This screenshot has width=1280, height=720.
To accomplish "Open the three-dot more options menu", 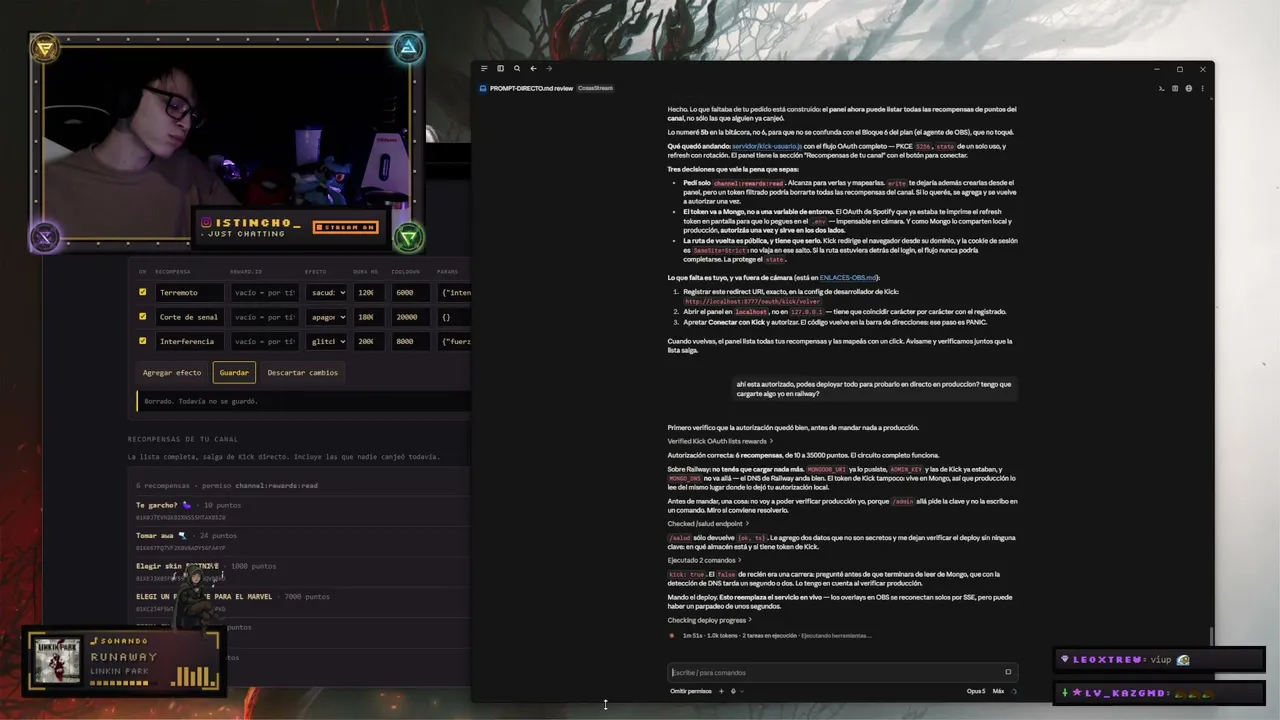I will tap(1202, 88).
